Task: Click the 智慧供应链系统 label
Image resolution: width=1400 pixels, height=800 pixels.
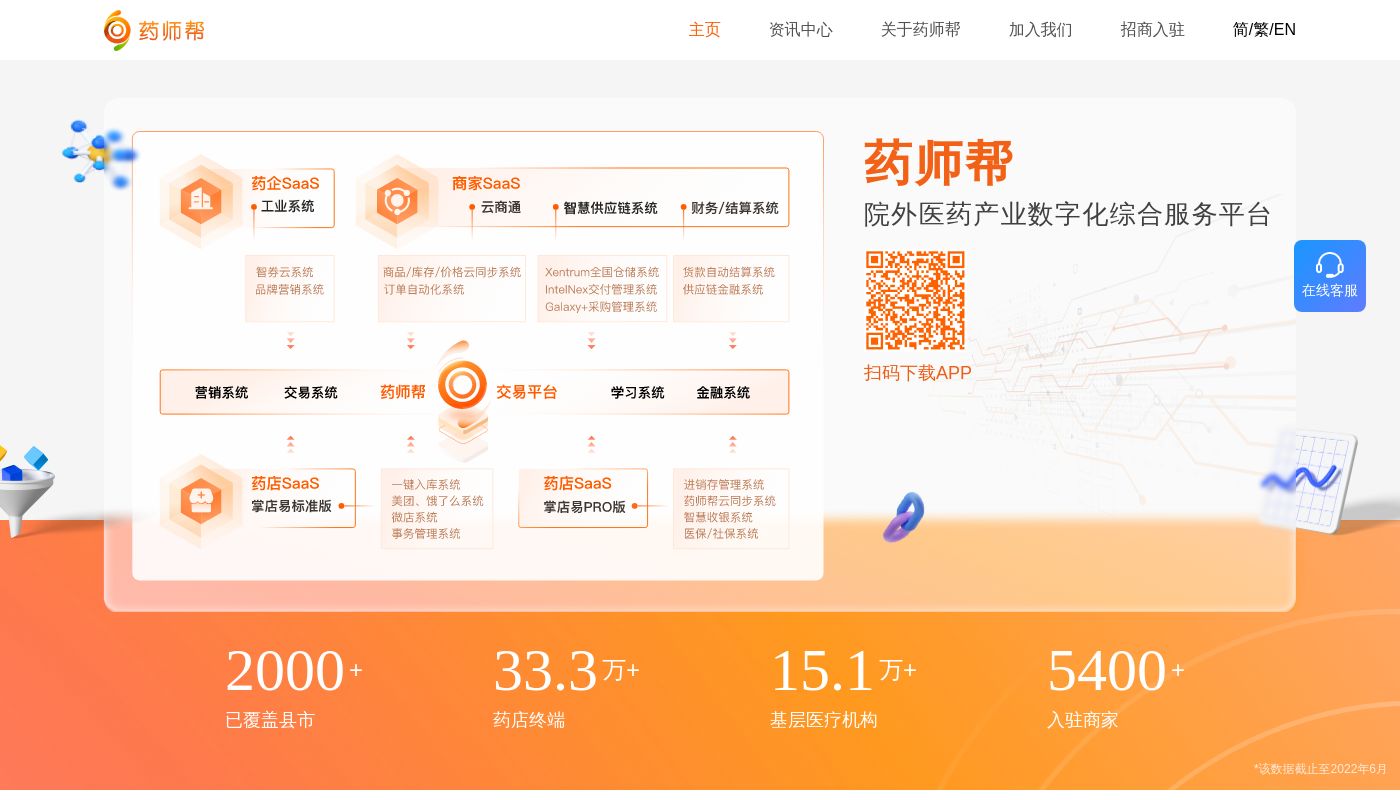Action: pos(610,208)
